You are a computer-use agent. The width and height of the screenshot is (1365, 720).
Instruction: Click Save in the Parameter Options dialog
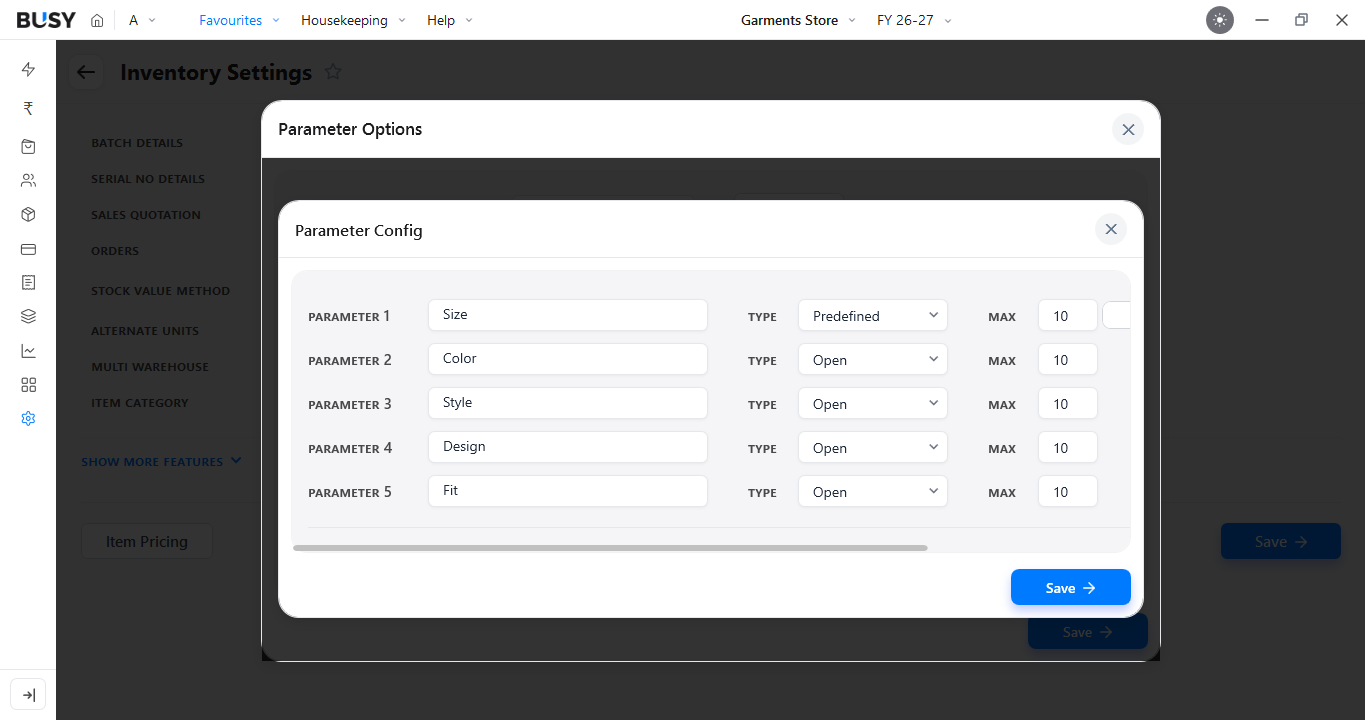(1087, 632)
